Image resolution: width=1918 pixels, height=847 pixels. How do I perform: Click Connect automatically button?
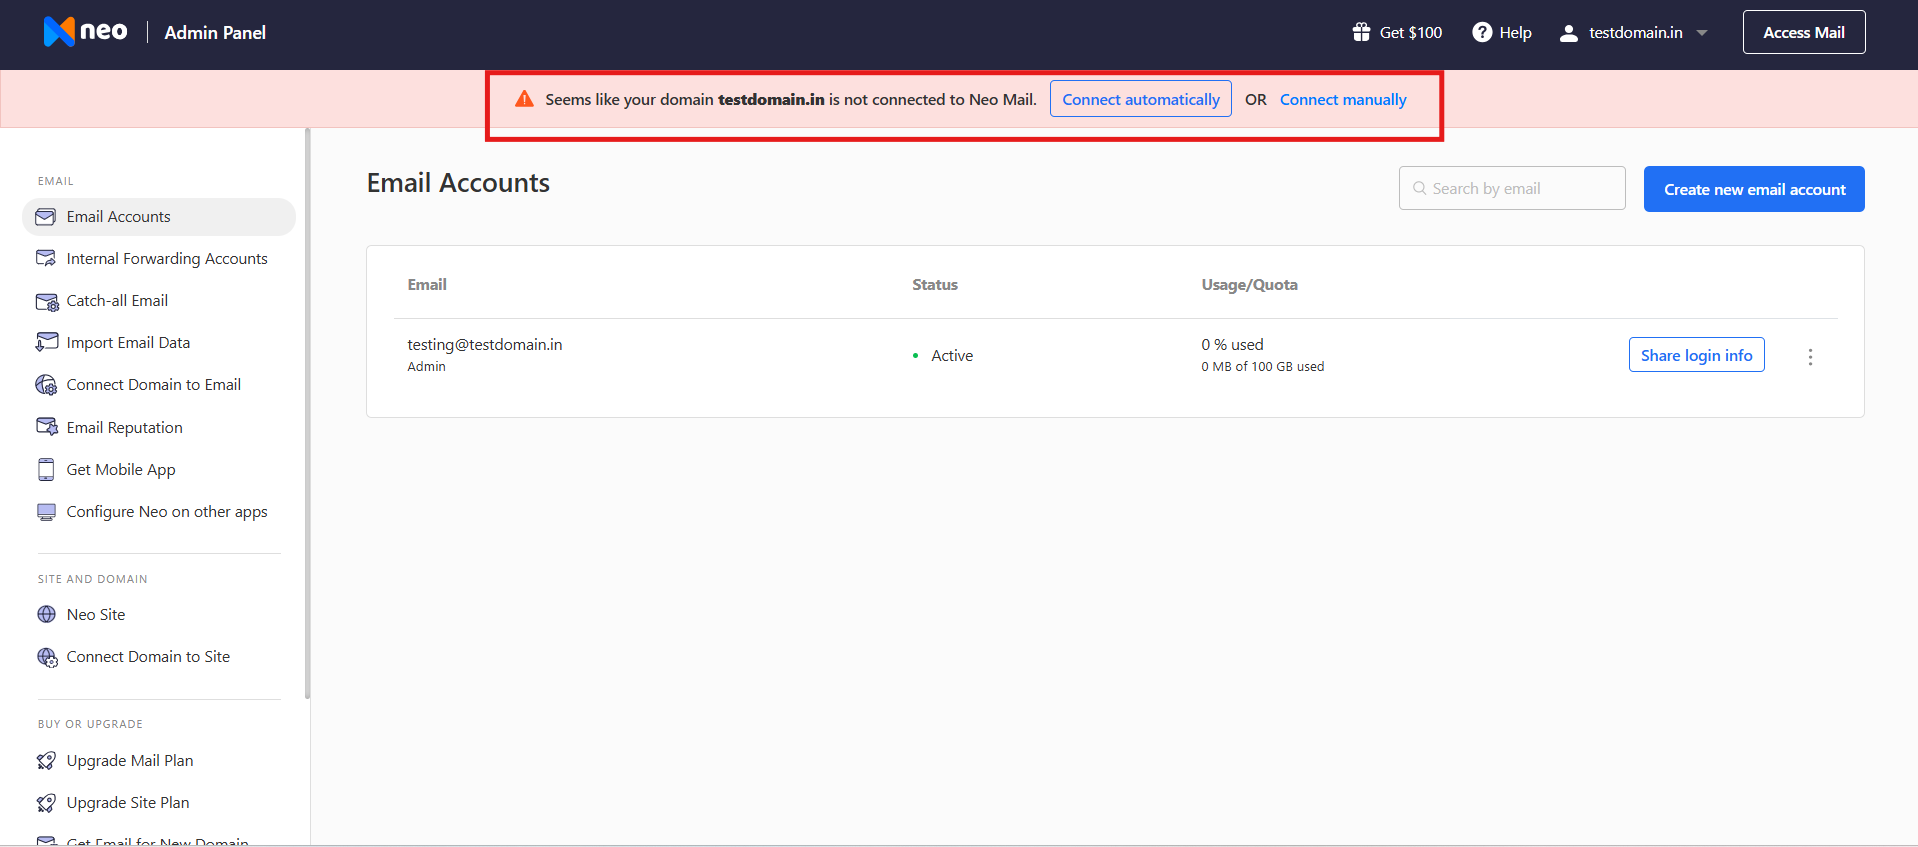(x=1141, y=99)
